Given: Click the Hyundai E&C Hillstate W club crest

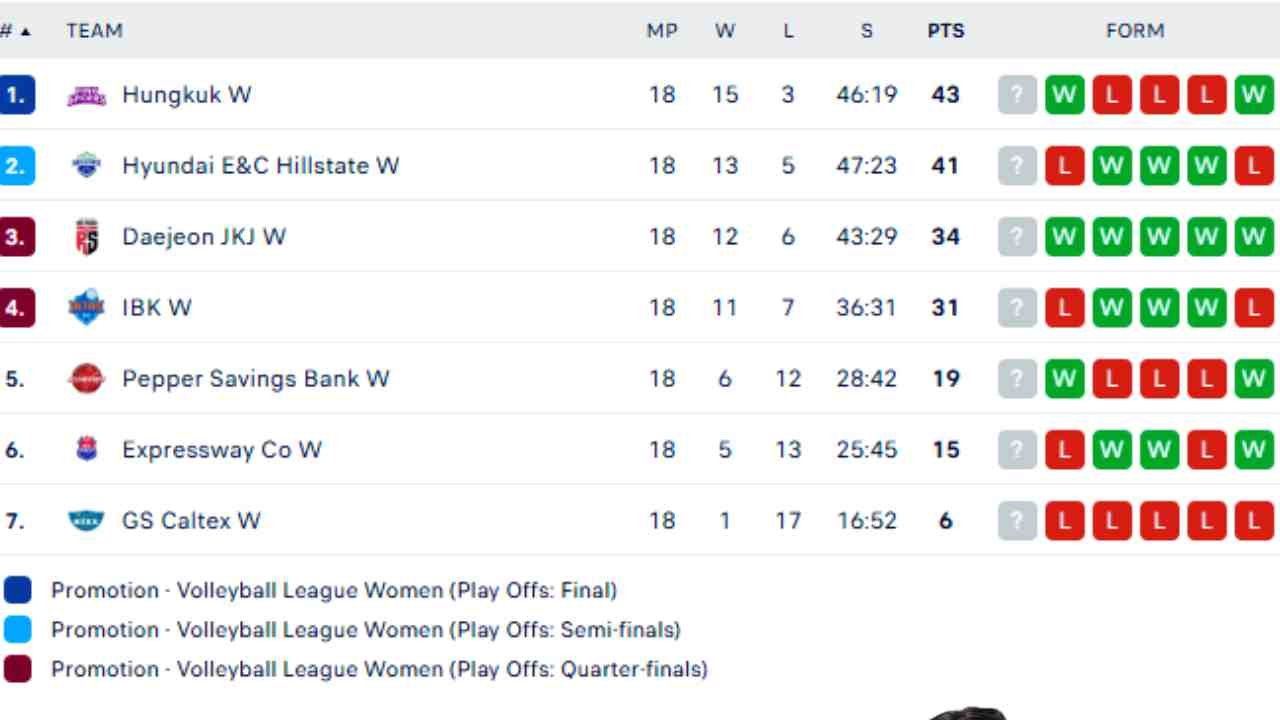Looking at the screenshot, I should tap(87, 165).
